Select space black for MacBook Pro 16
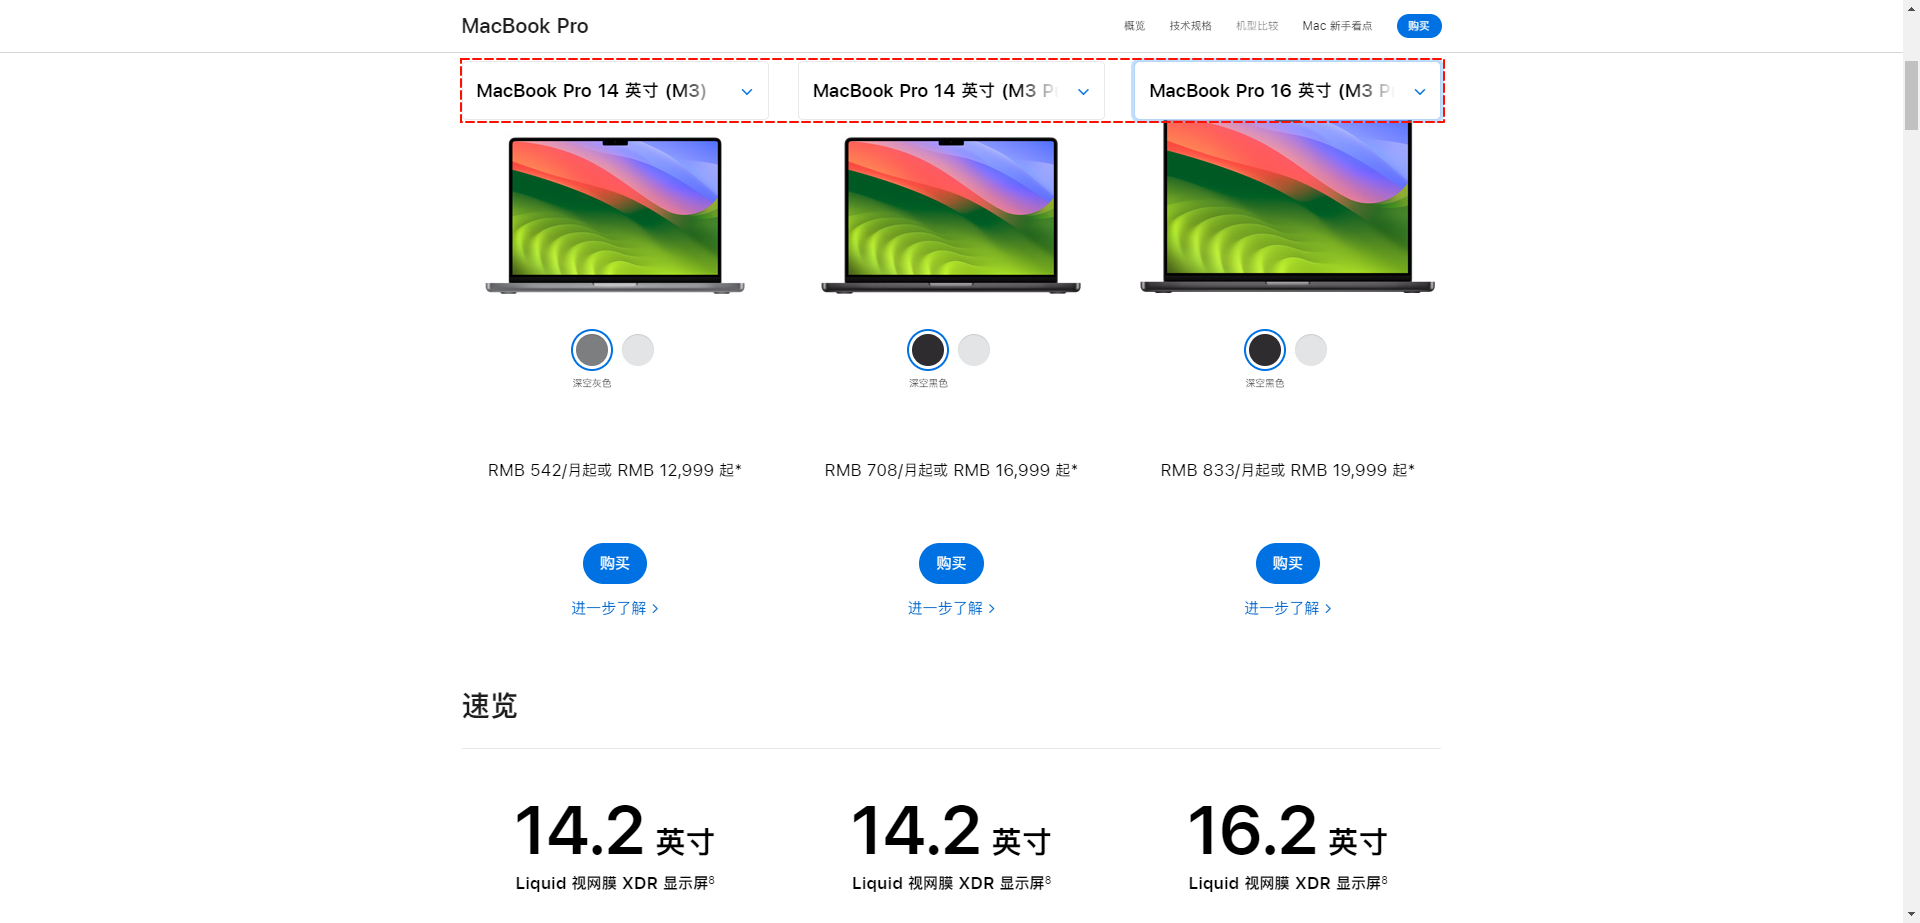This screenshot has height=923, width=1920. click(1265, 350)
